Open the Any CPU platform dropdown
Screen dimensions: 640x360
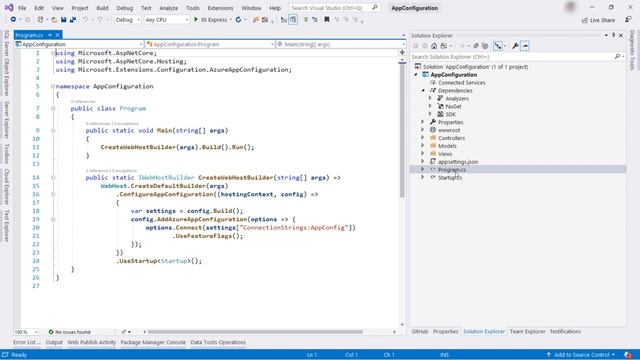tap(167, 20)
